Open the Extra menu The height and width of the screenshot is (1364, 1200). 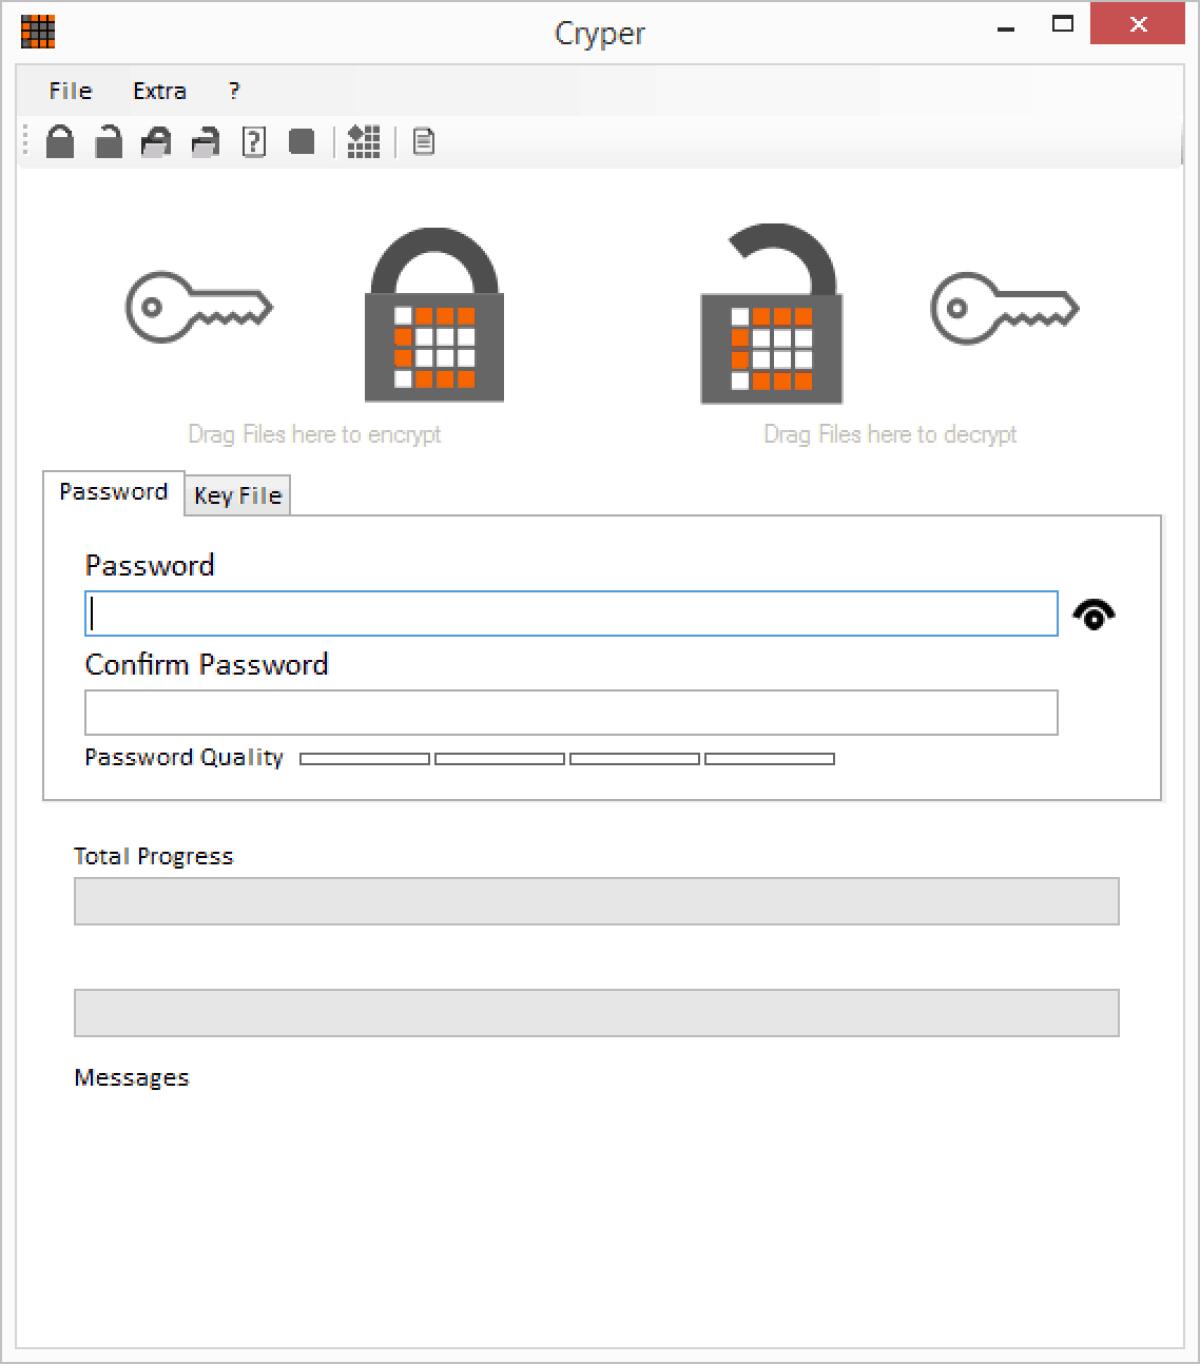click(159, 91)
